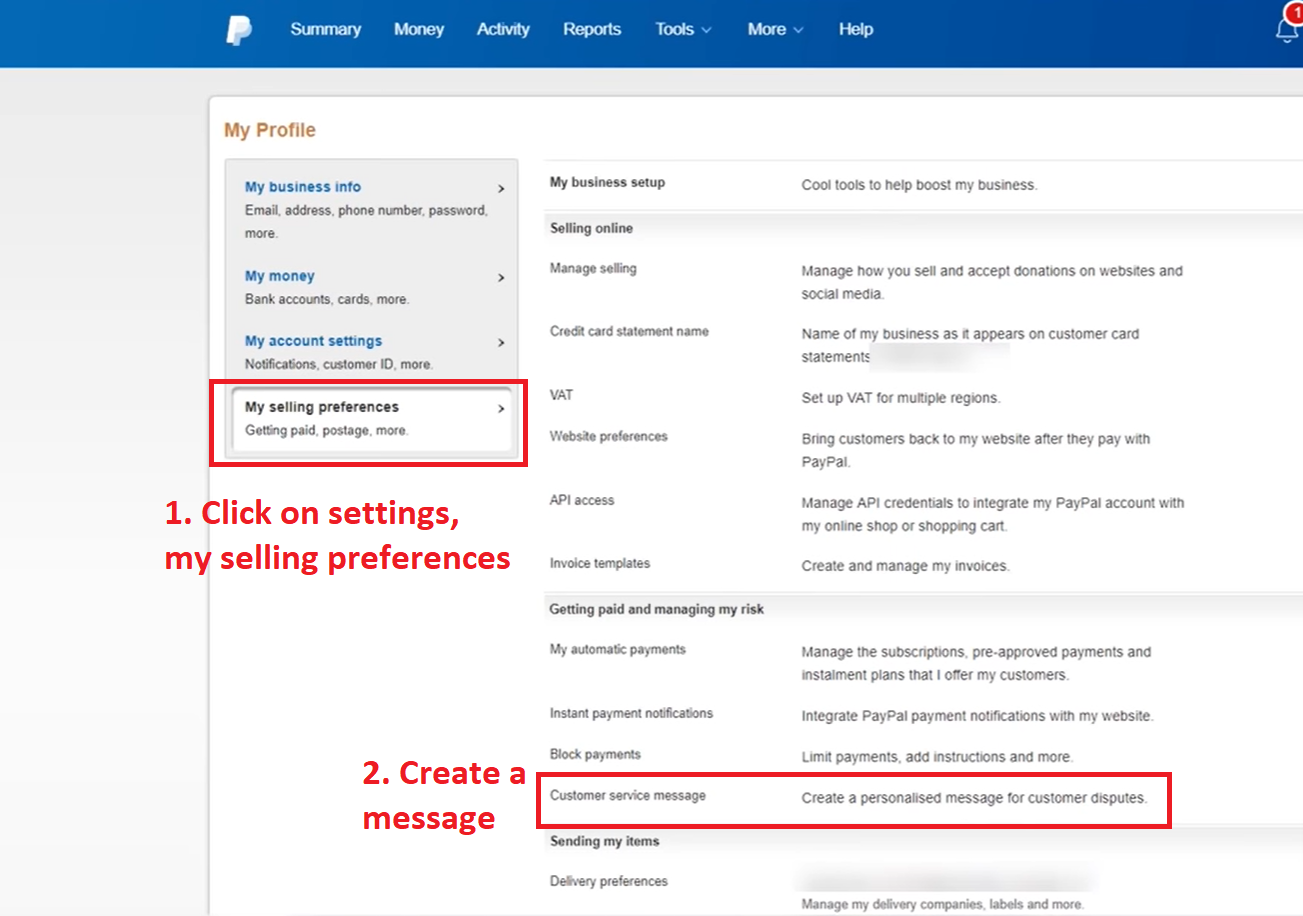Click 'Name of my business as it appears' description

tap(970, 345)
